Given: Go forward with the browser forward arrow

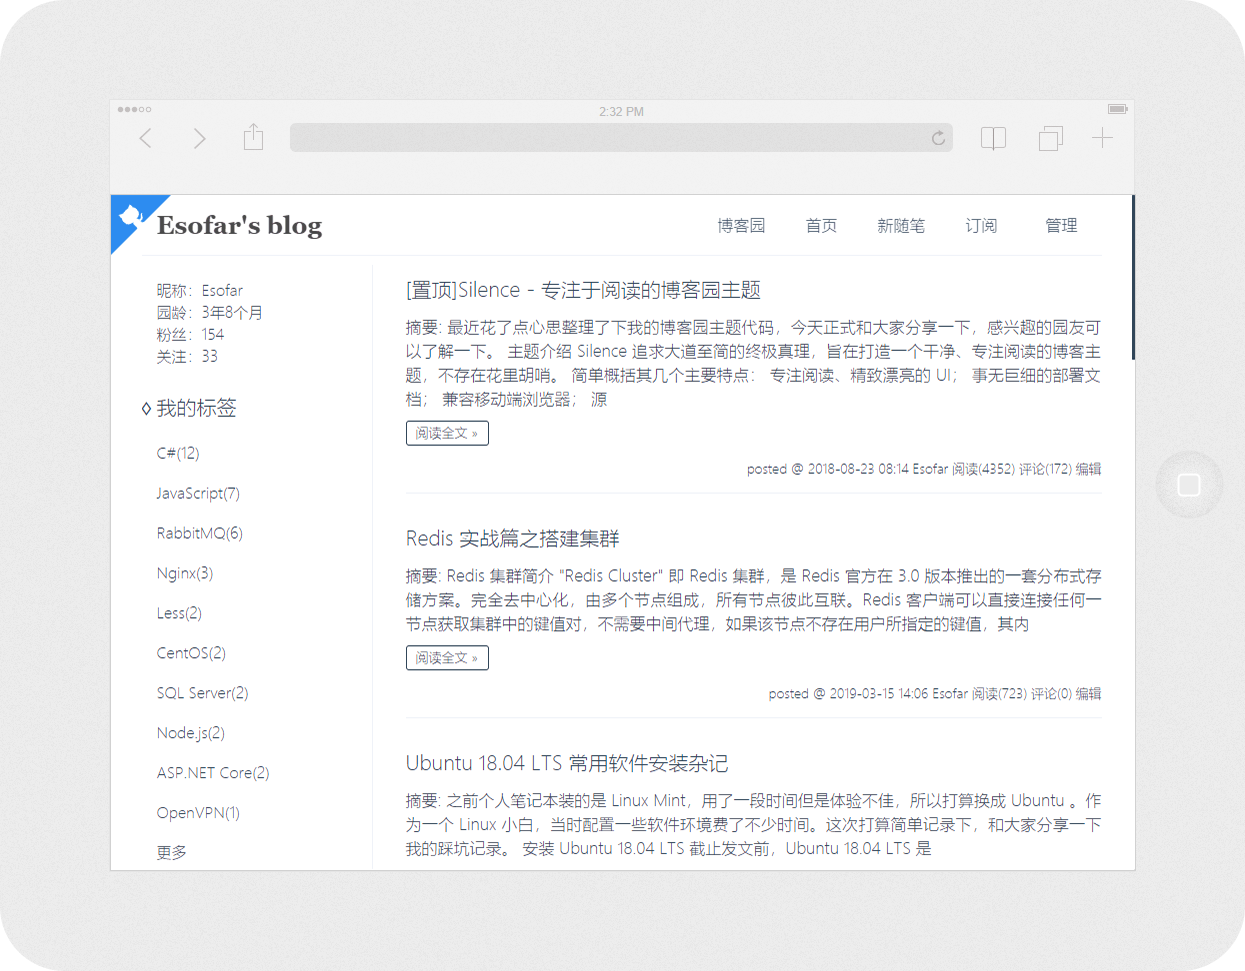Looking at the screenshot, I should click(199, 138).
